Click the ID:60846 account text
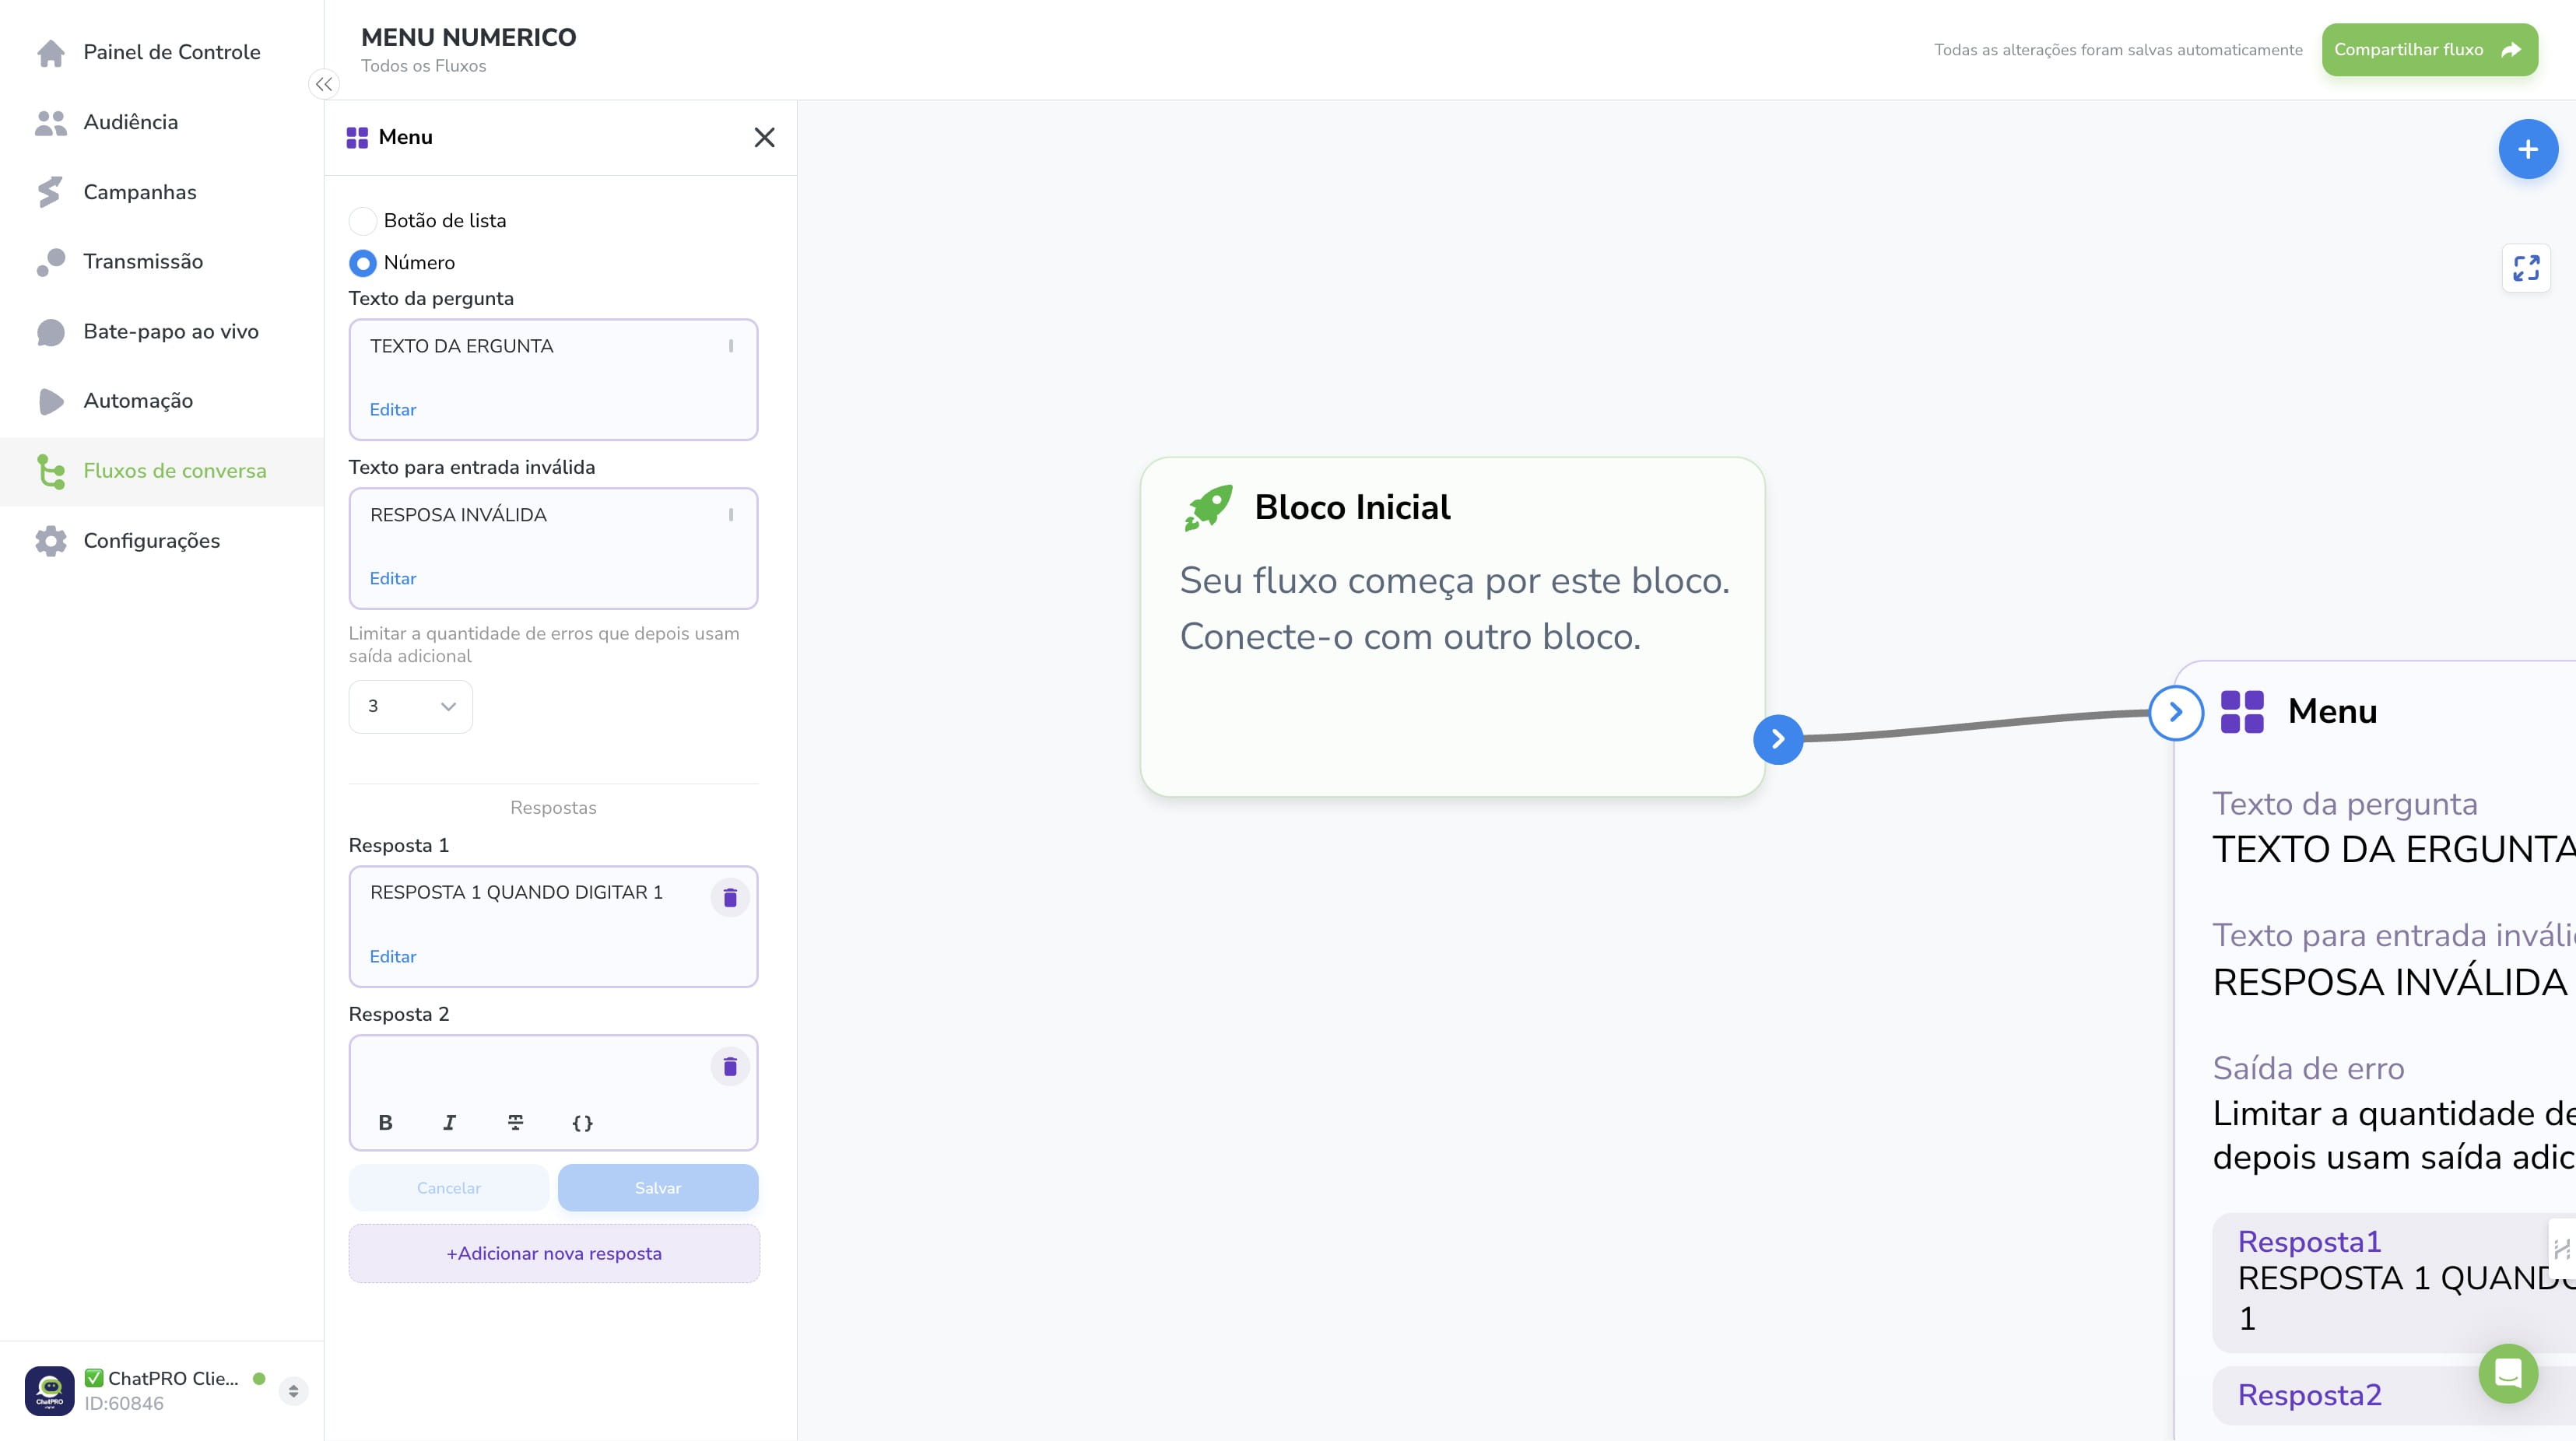 [x=124, y=1404]
